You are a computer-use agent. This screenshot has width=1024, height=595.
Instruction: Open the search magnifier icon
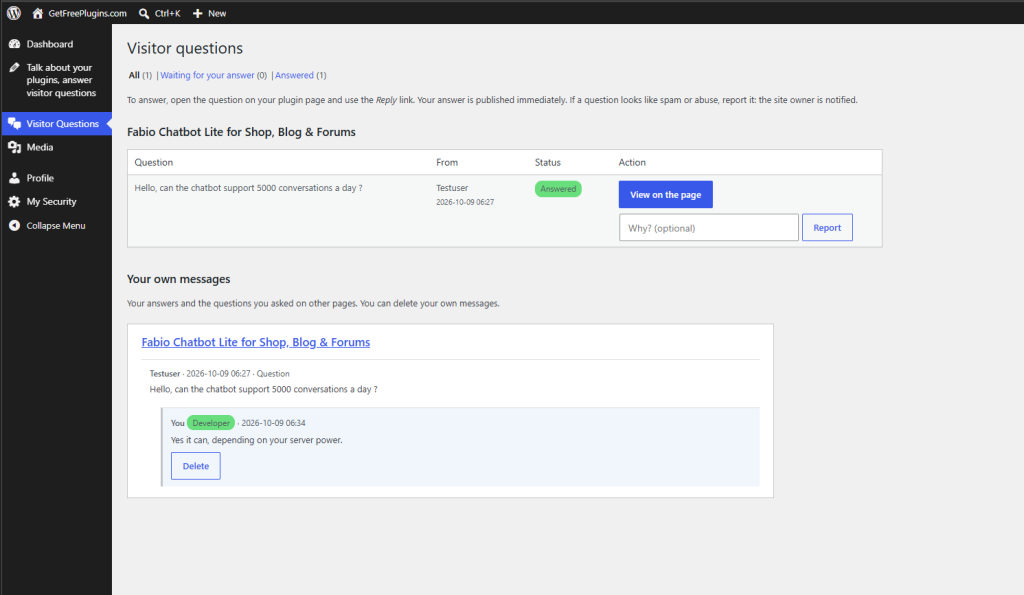pos(144,13)
